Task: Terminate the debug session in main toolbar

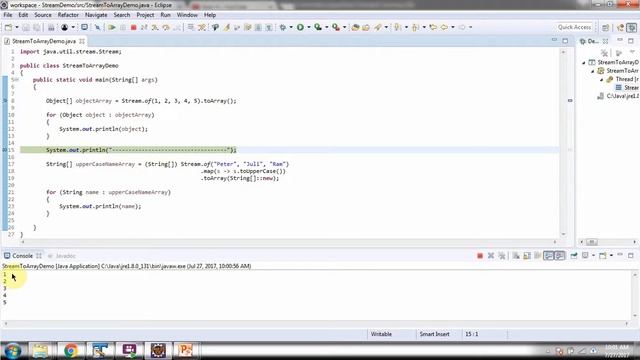Action: [x=133, y=27]
